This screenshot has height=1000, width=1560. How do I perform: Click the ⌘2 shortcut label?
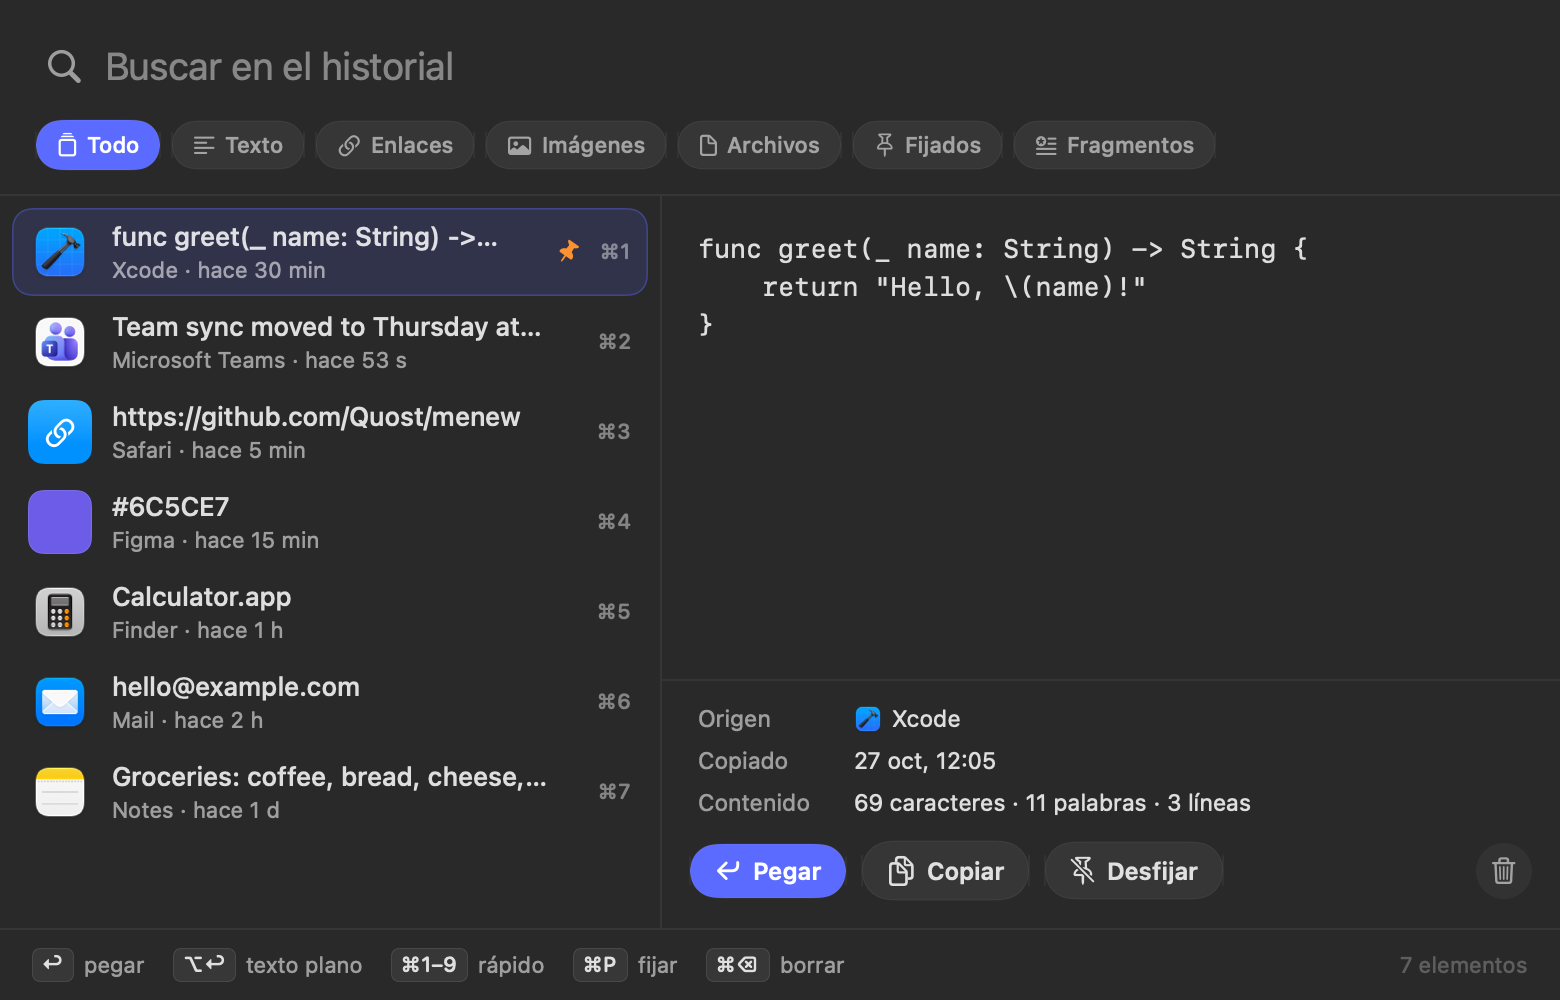point(615,342)
